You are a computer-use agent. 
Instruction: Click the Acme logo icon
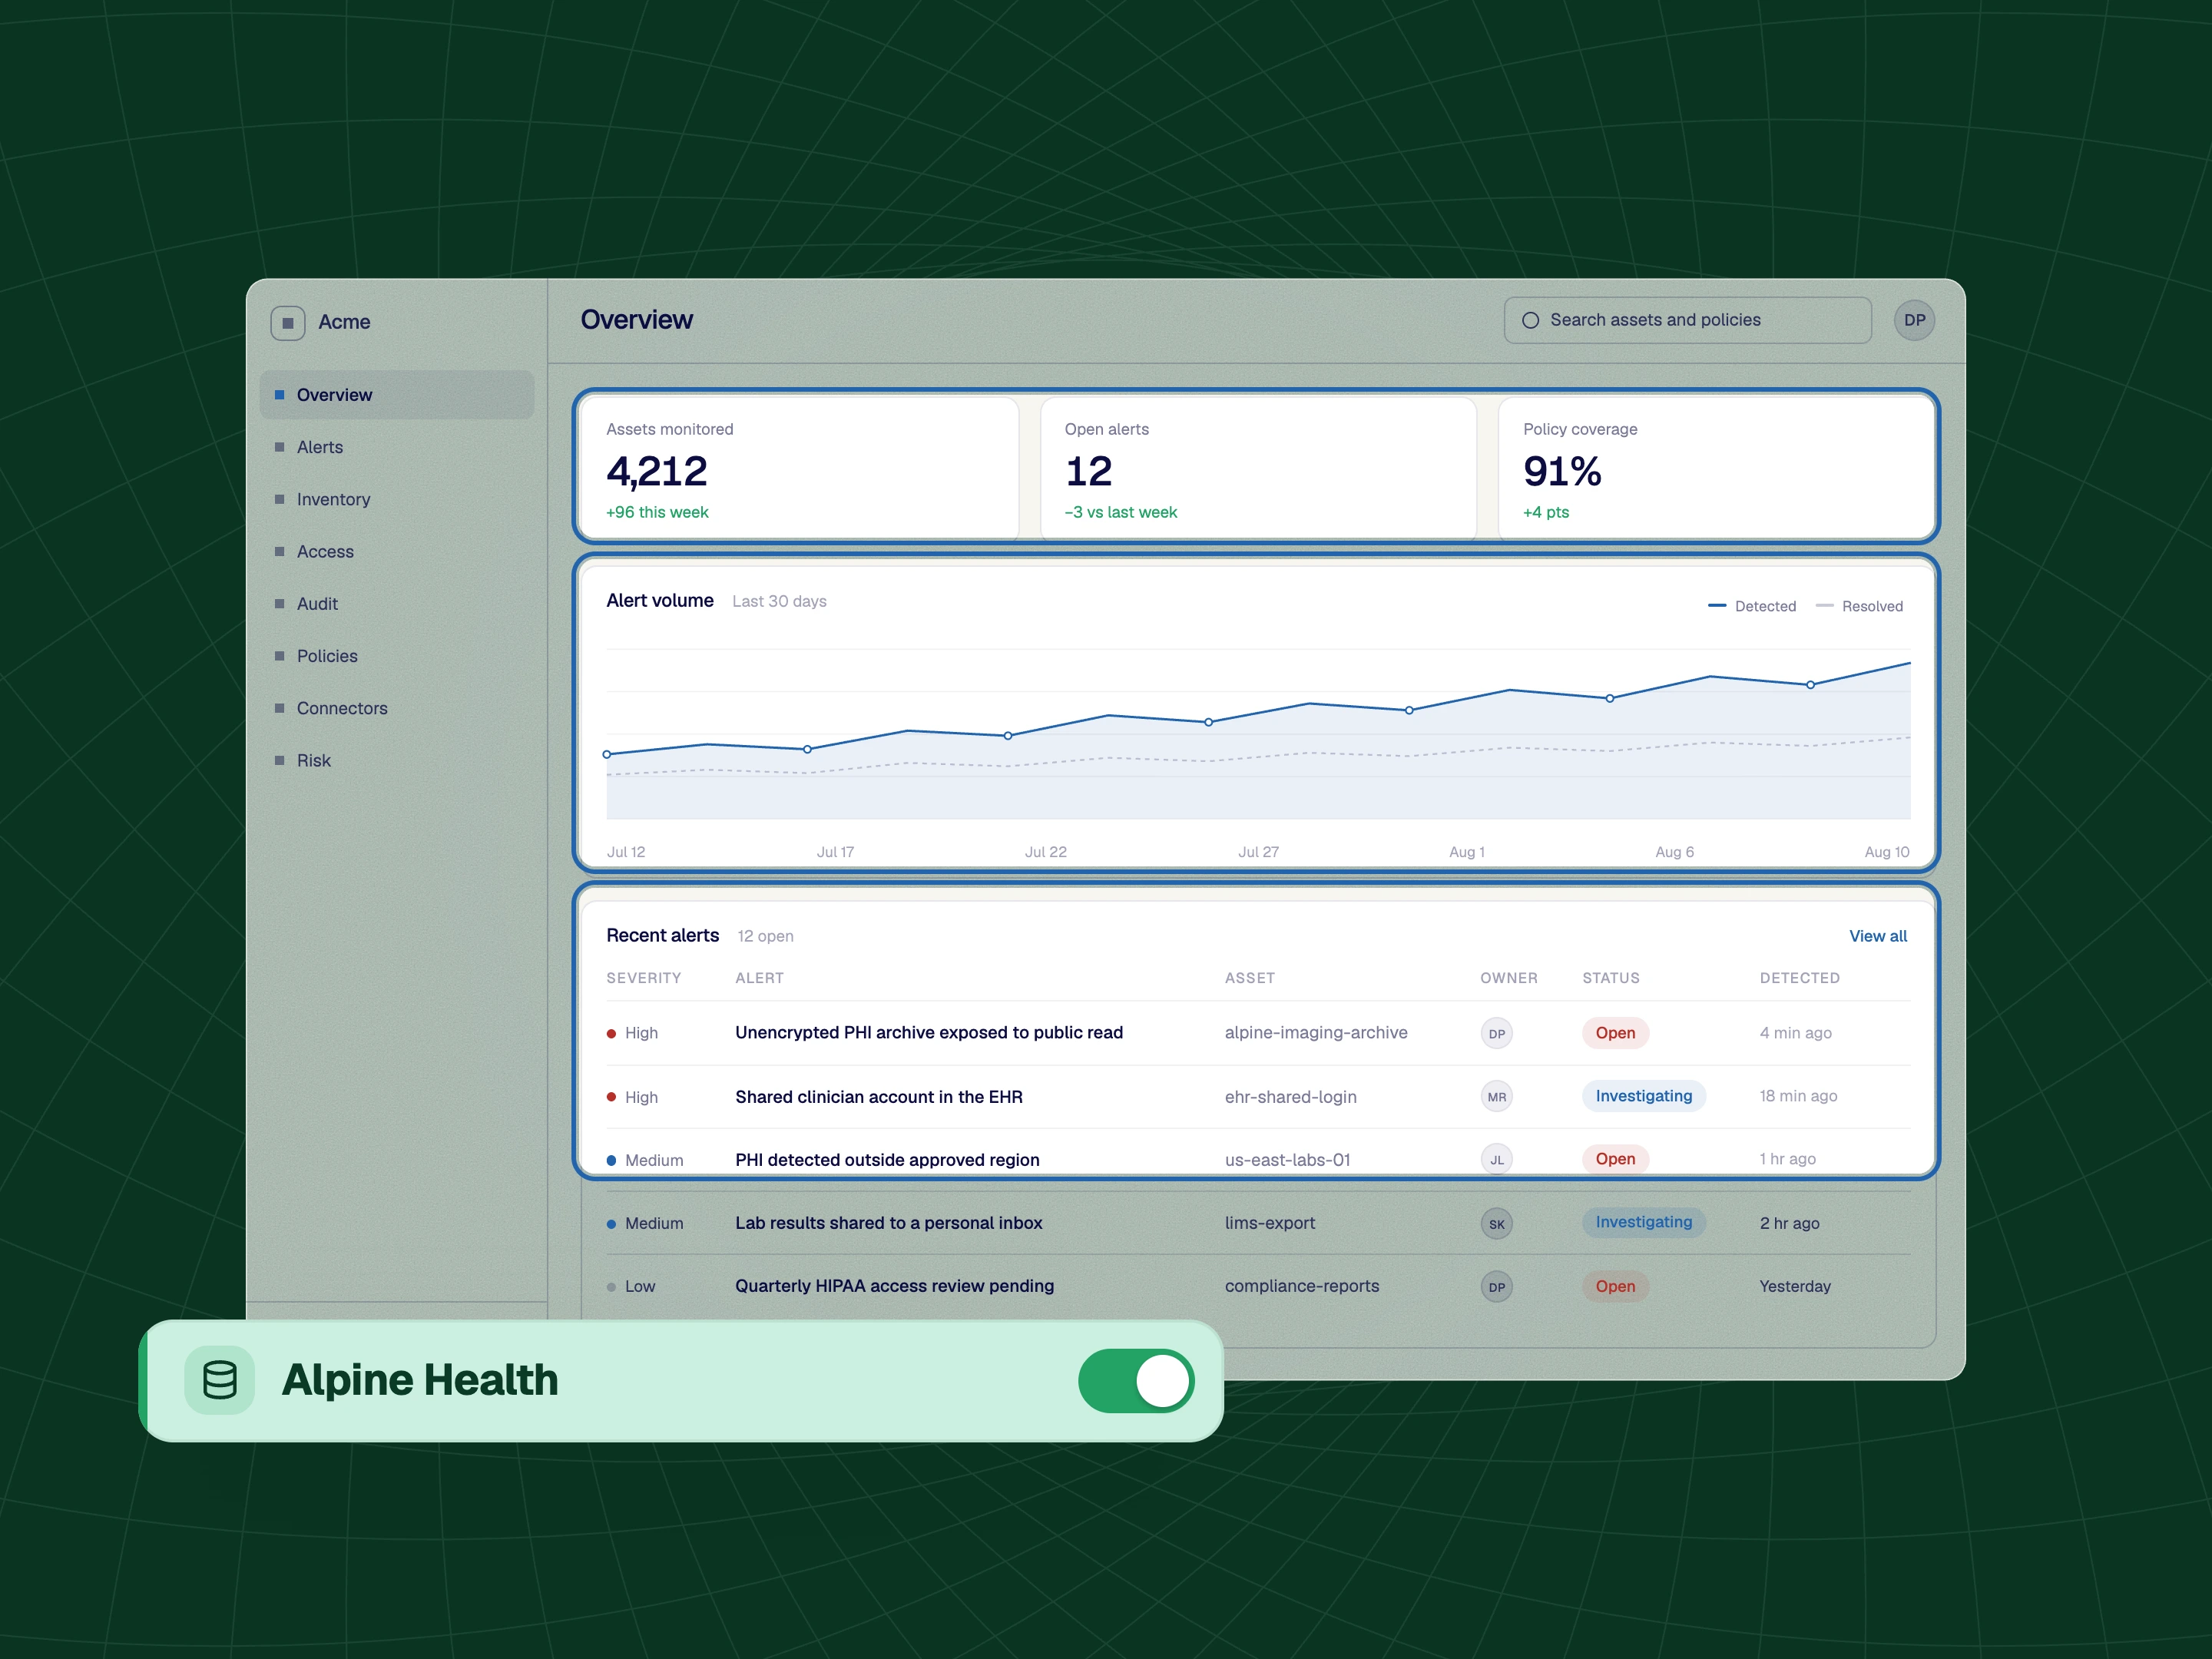click(287, 322)
